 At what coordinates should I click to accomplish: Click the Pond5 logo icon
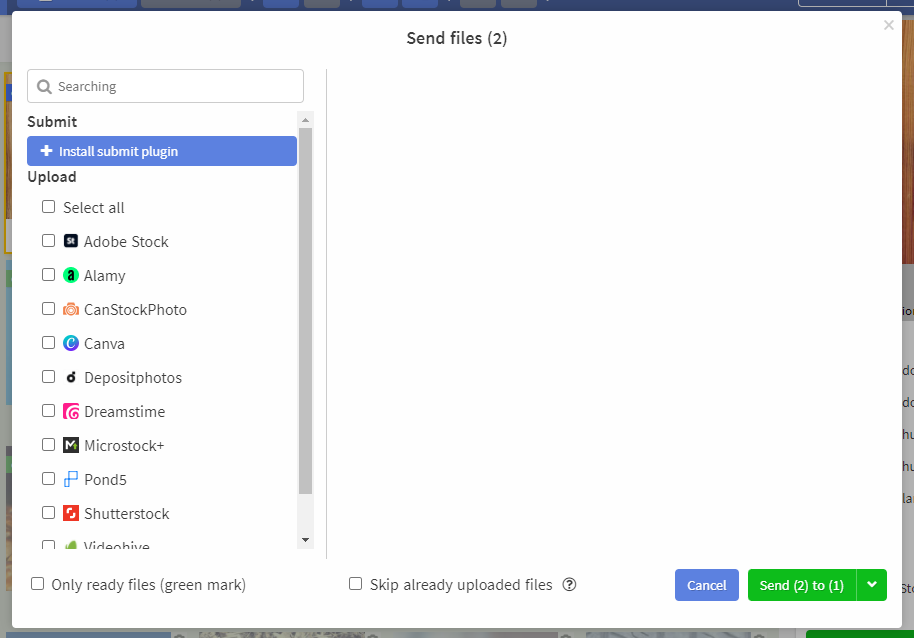71,479
